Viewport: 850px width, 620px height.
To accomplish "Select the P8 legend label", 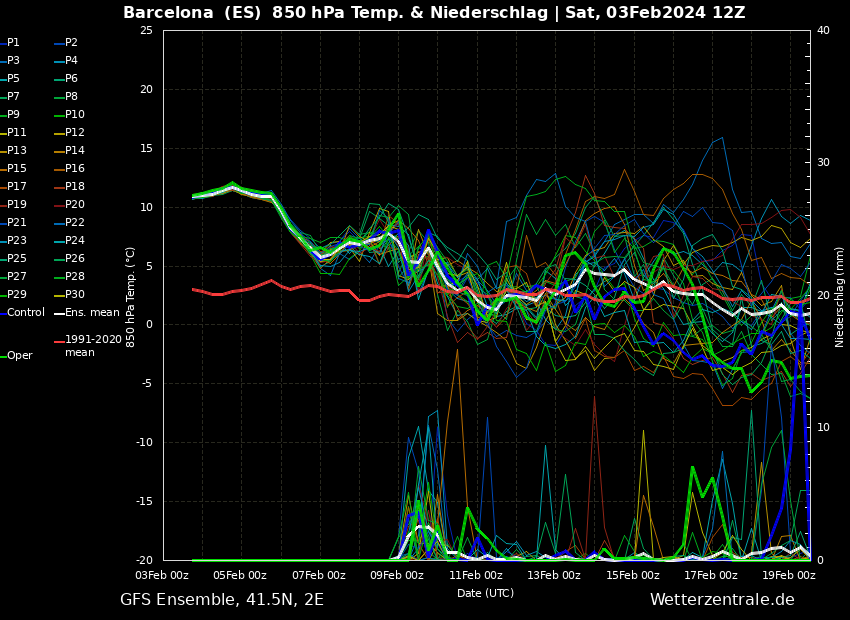I will (72, 96).
